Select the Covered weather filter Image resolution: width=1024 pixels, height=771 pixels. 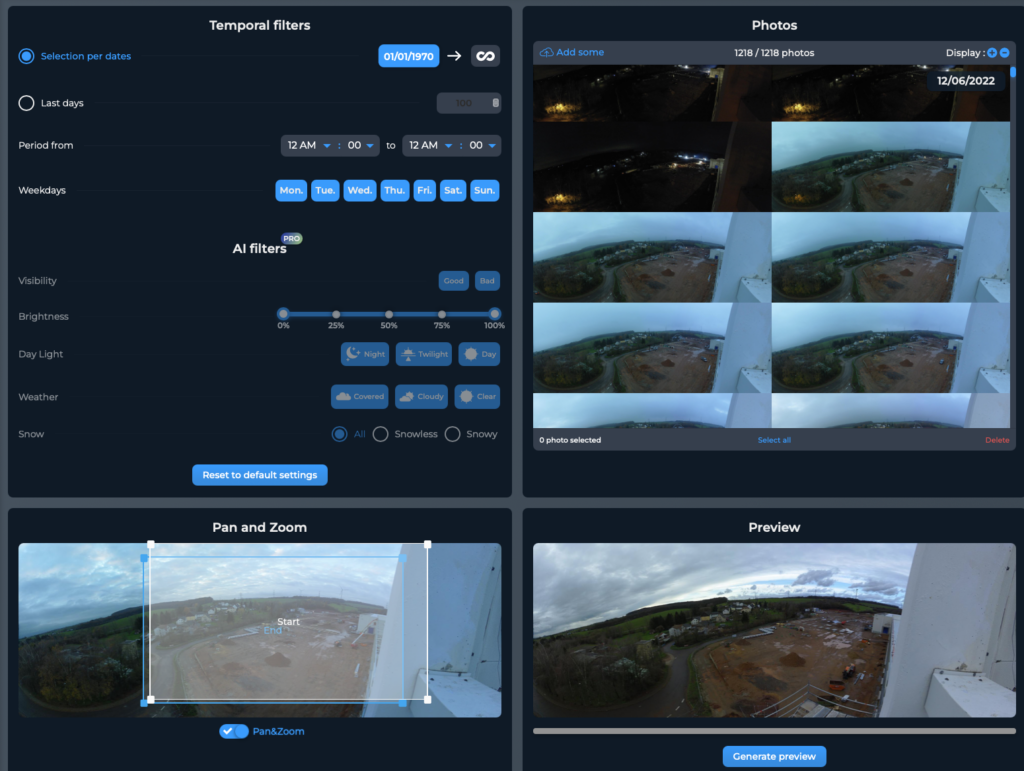coord(359,397)
